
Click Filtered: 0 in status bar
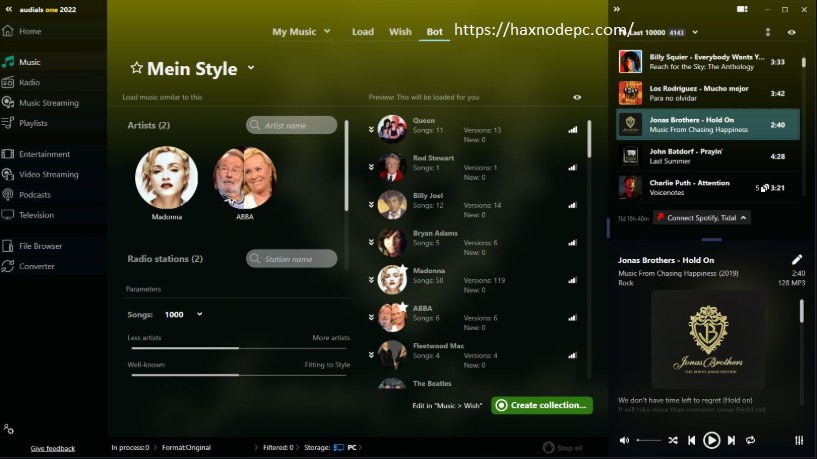point(278,447)
